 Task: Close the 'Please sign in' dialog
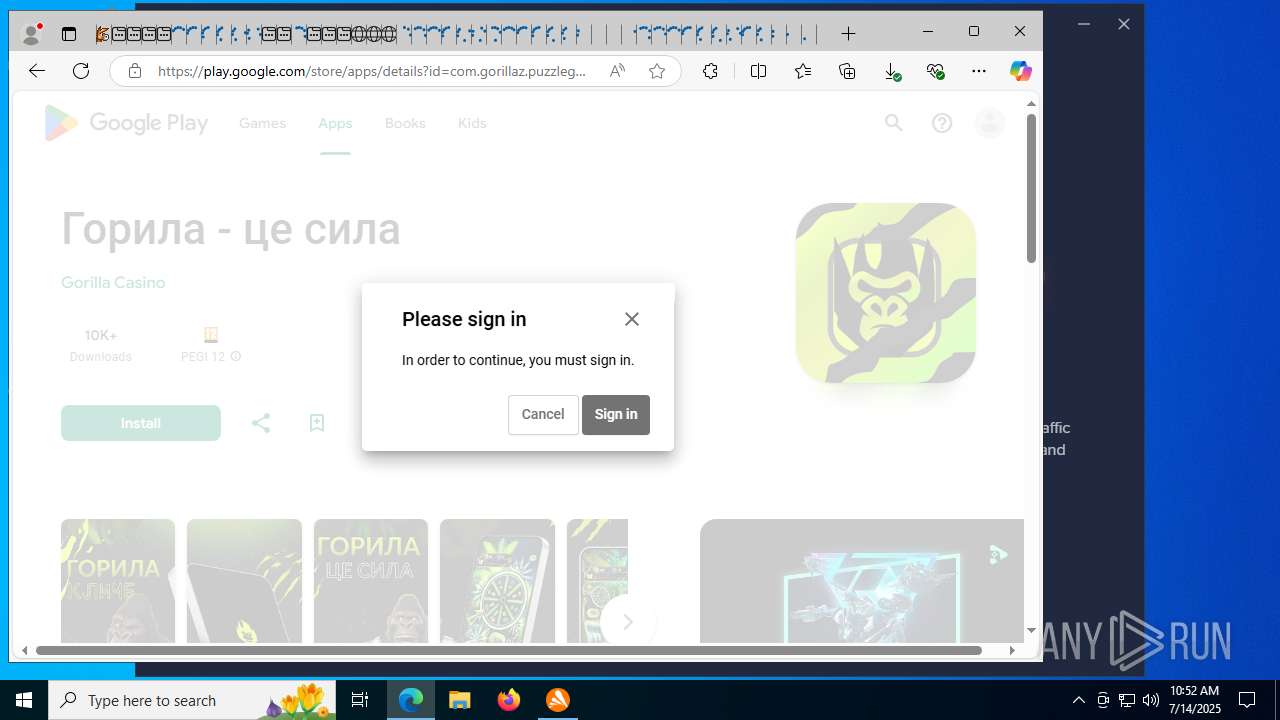(x=631, y=319)
